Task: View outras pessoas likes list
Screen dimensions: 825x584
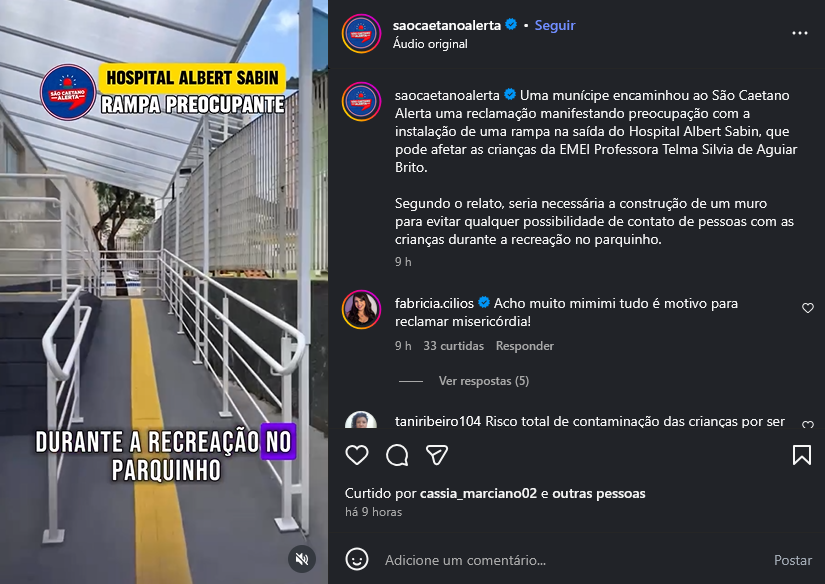Action: tap(599, 494)
